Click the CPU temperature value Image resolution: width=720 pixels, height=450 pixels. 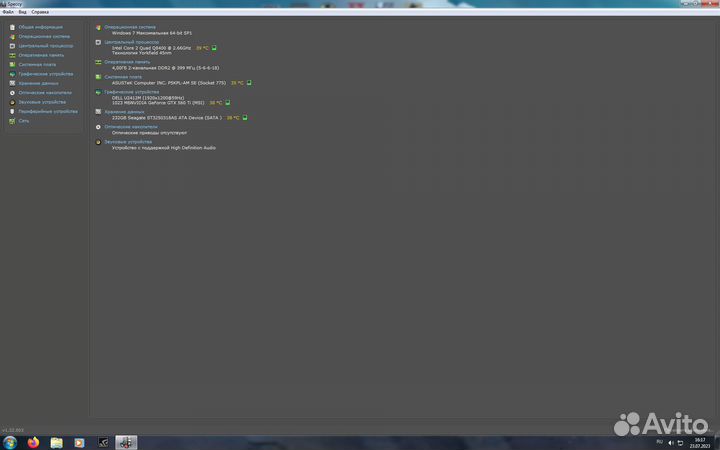pos(202,48)
